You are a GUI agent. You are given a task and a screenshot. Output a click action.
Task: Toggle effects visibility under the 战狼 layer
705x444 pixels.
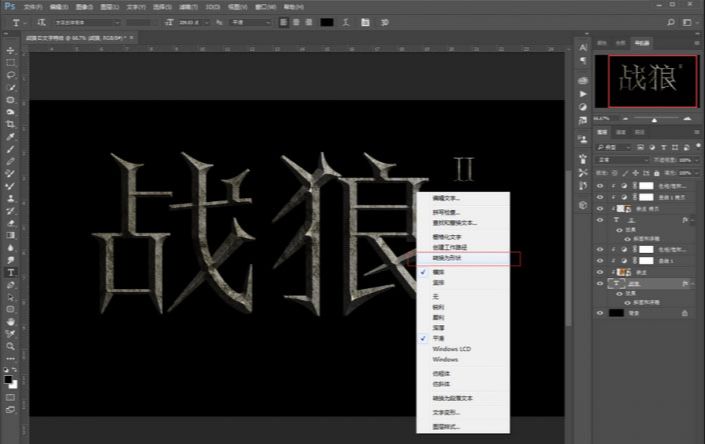(x=620, y=293)
